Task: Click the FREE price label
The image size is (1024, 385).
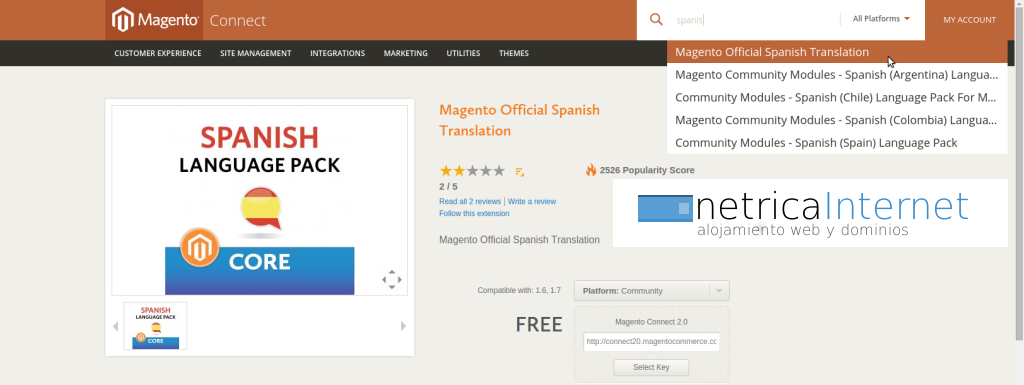Action: click(539, 324)
